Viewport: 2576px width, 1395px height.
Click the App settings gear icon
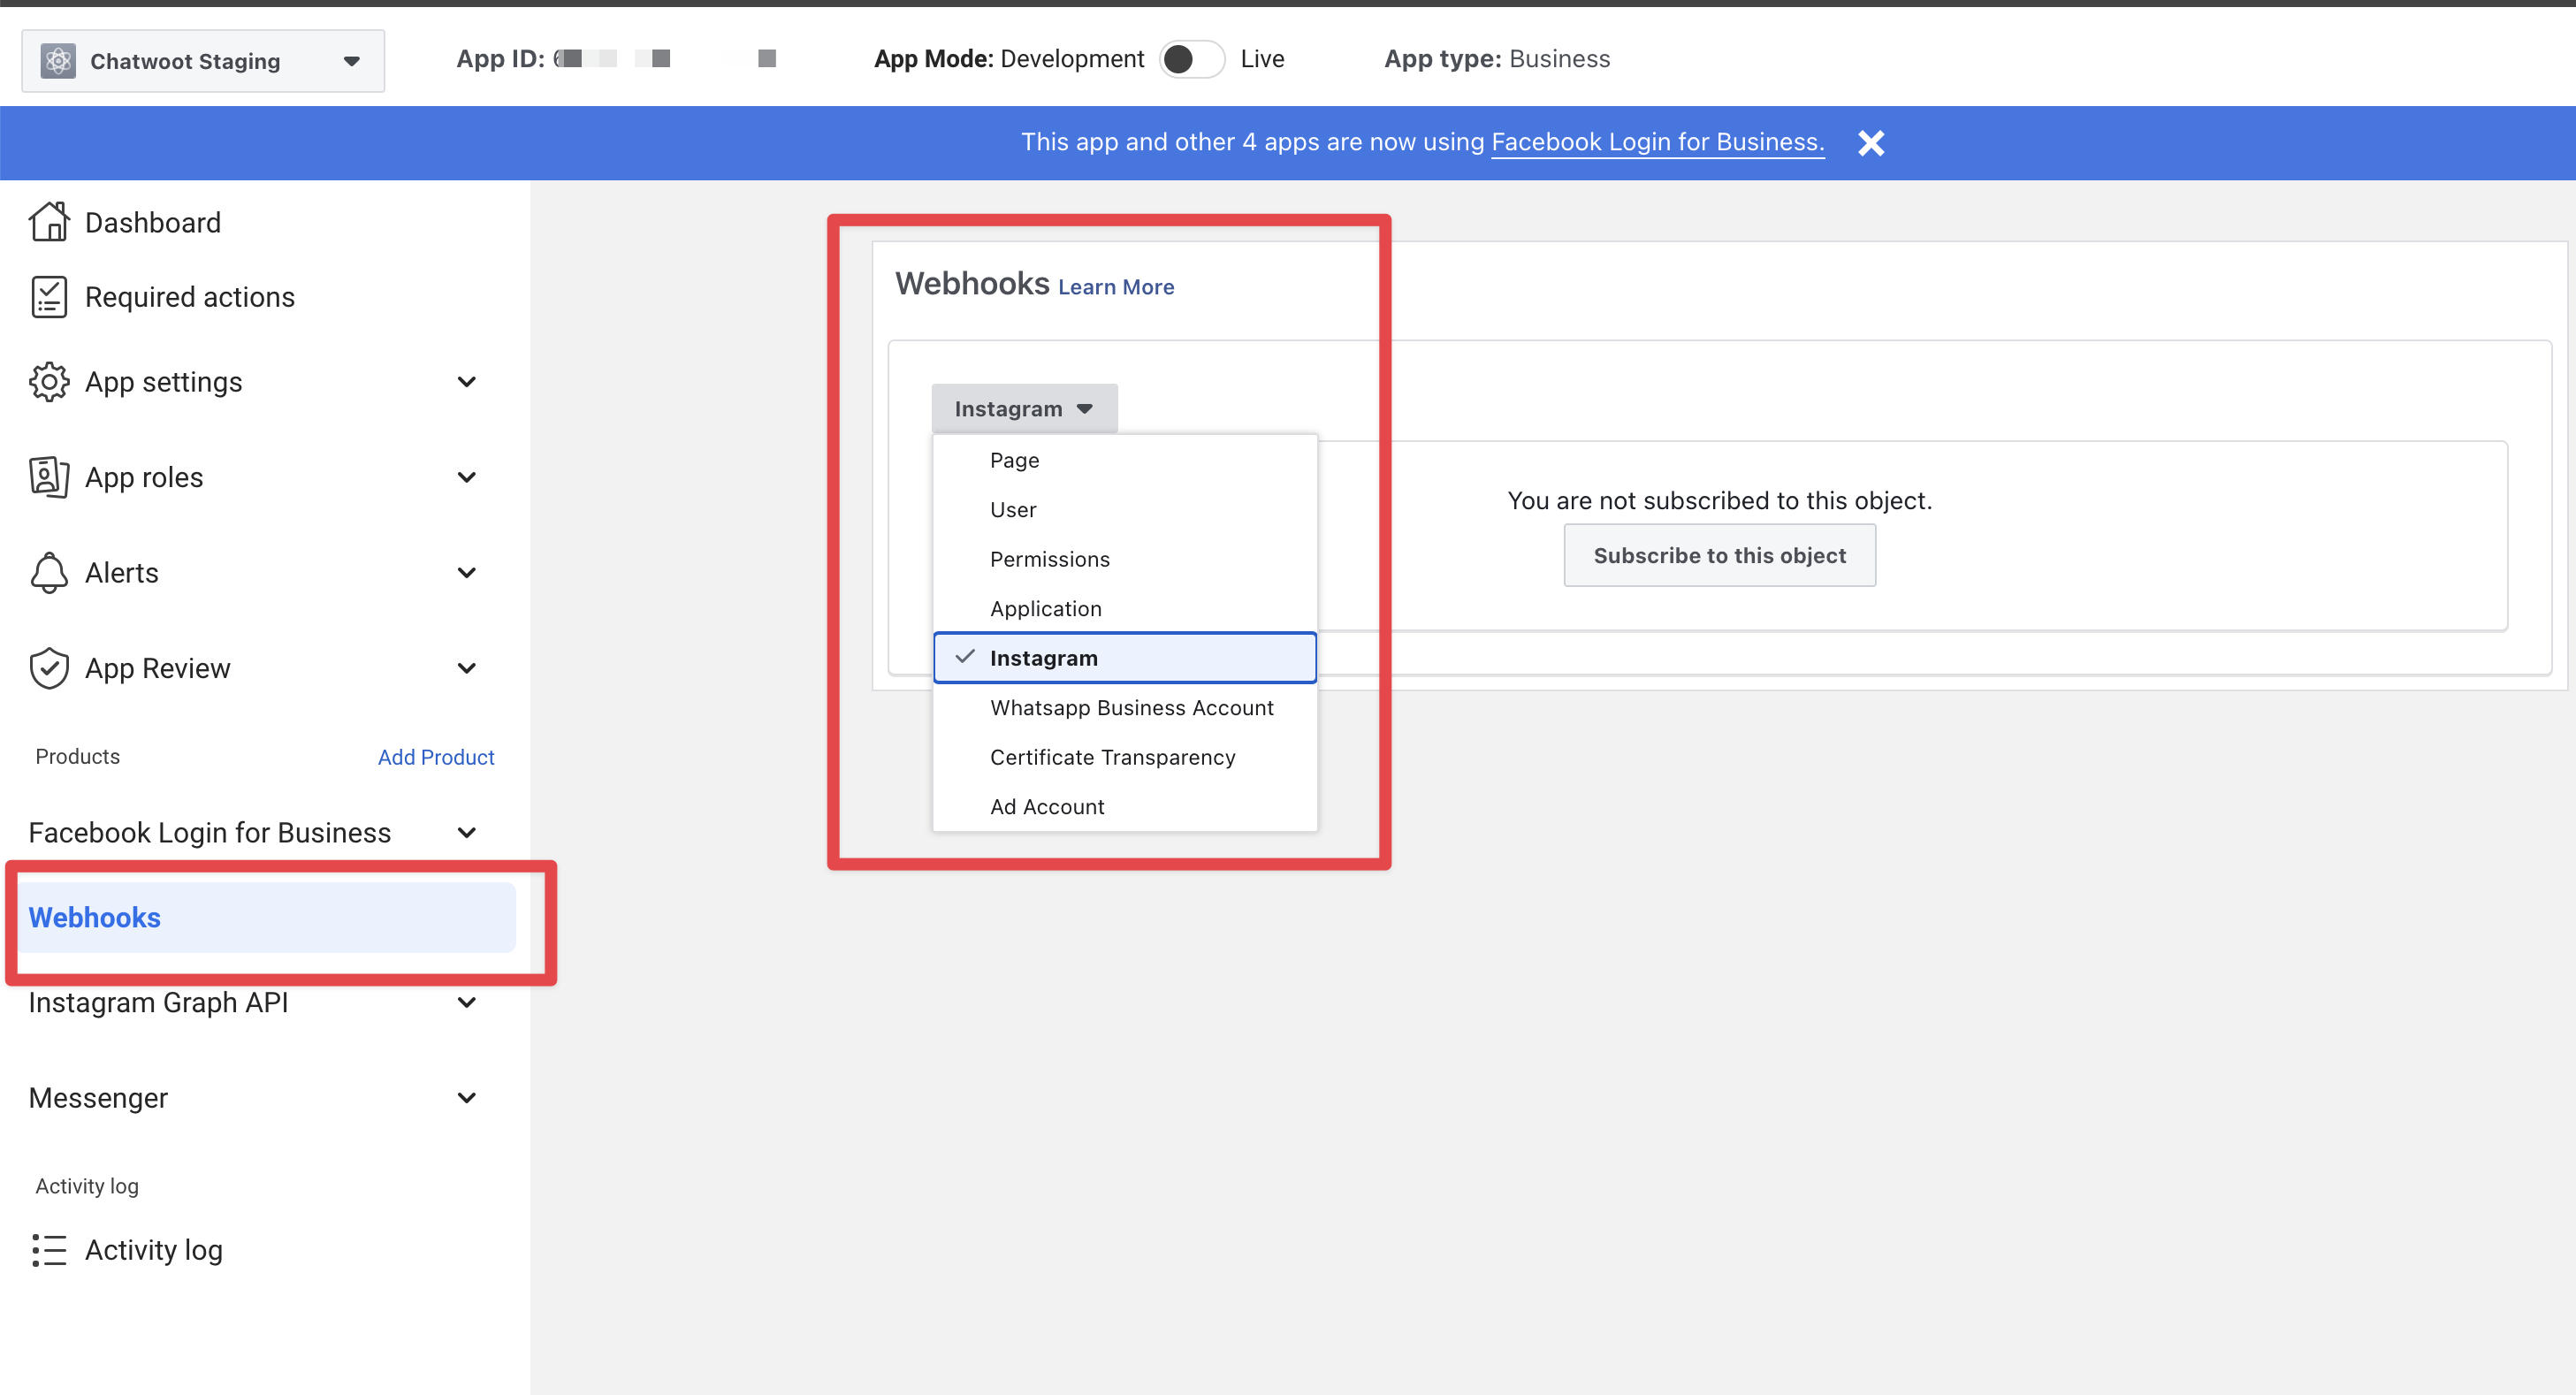coord(48,382)
